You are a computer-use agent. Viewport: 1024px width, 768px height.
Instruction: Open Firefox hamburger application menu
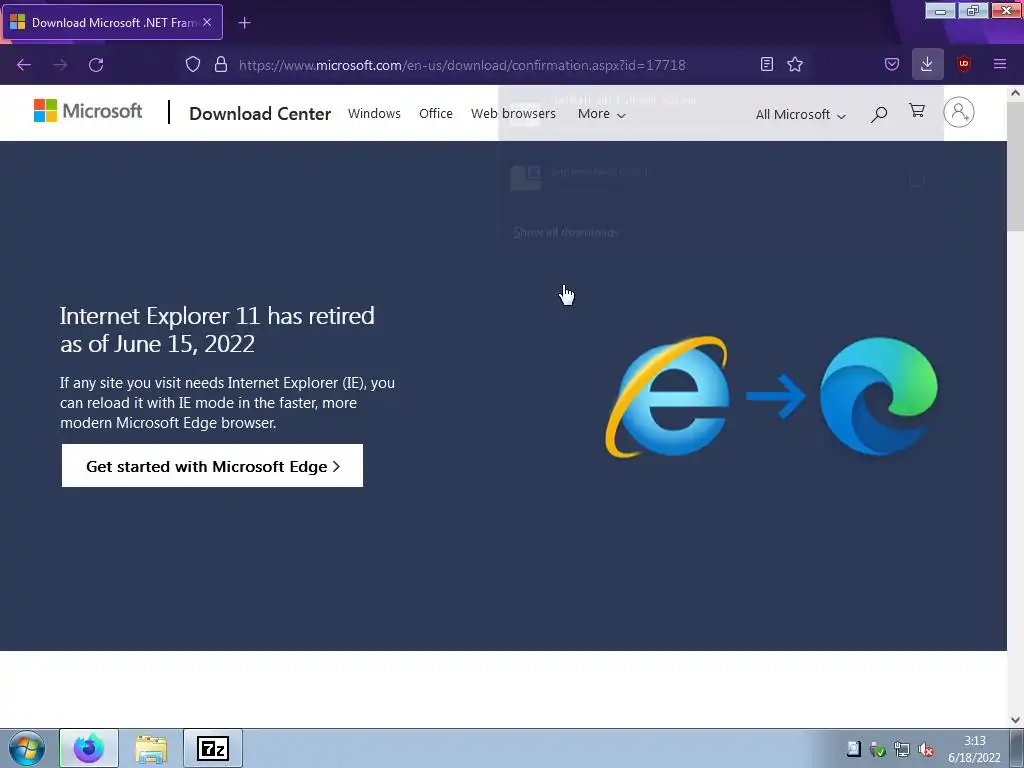click(x=999, y=64)
